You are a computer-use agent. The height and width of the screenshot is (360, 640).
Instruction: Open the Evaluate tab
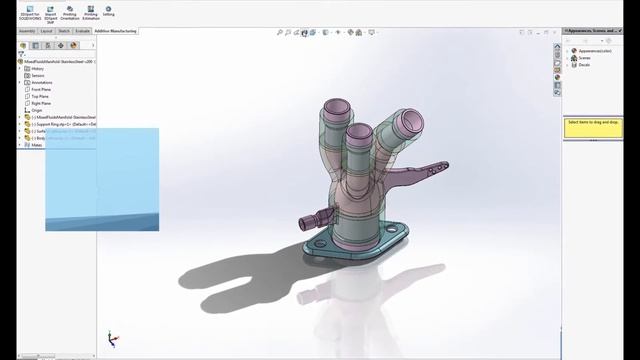point(82,31)
